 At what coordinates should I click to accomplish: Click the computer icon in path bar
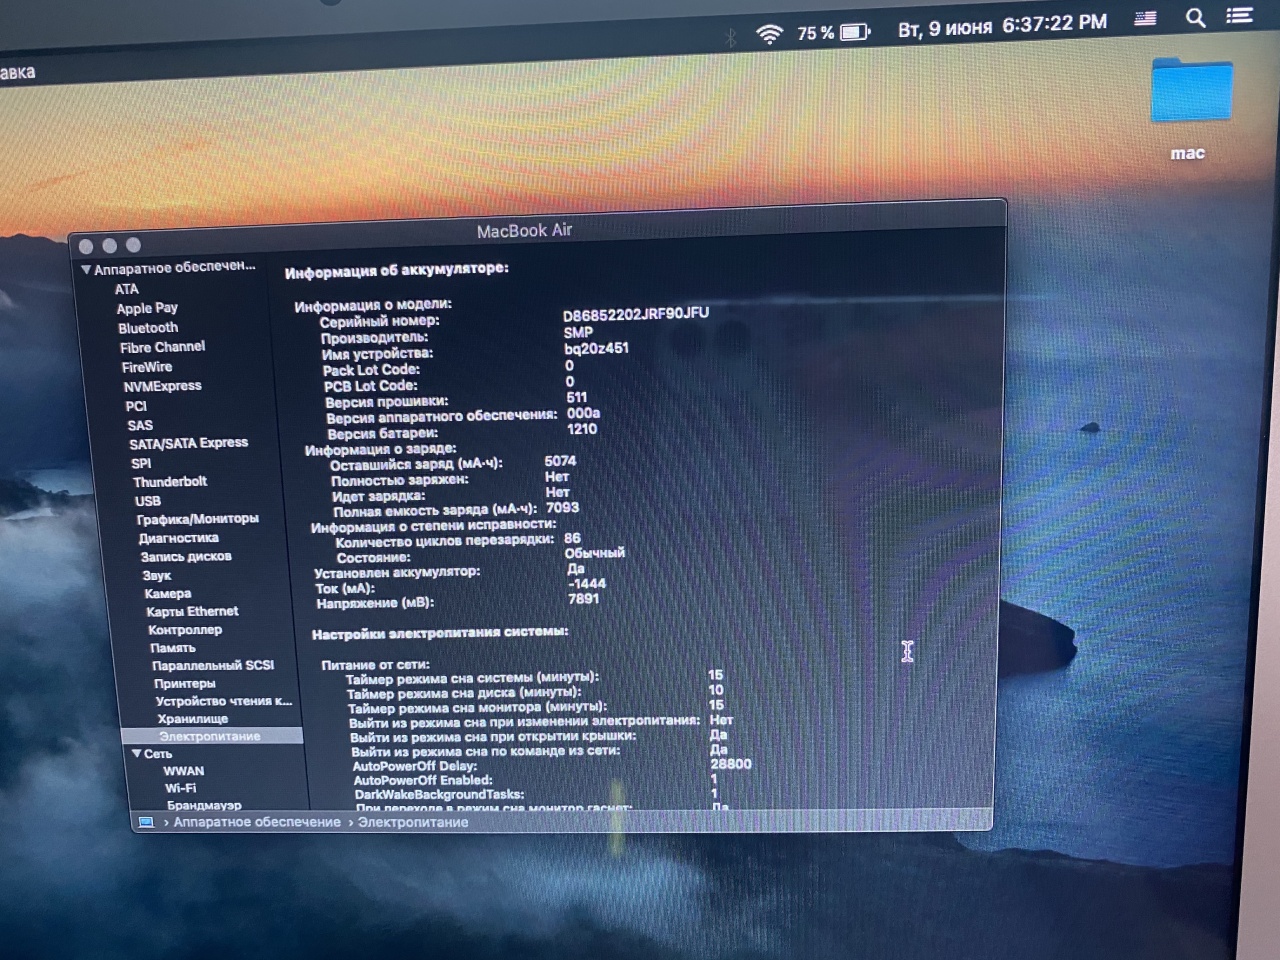click(146, 822)
